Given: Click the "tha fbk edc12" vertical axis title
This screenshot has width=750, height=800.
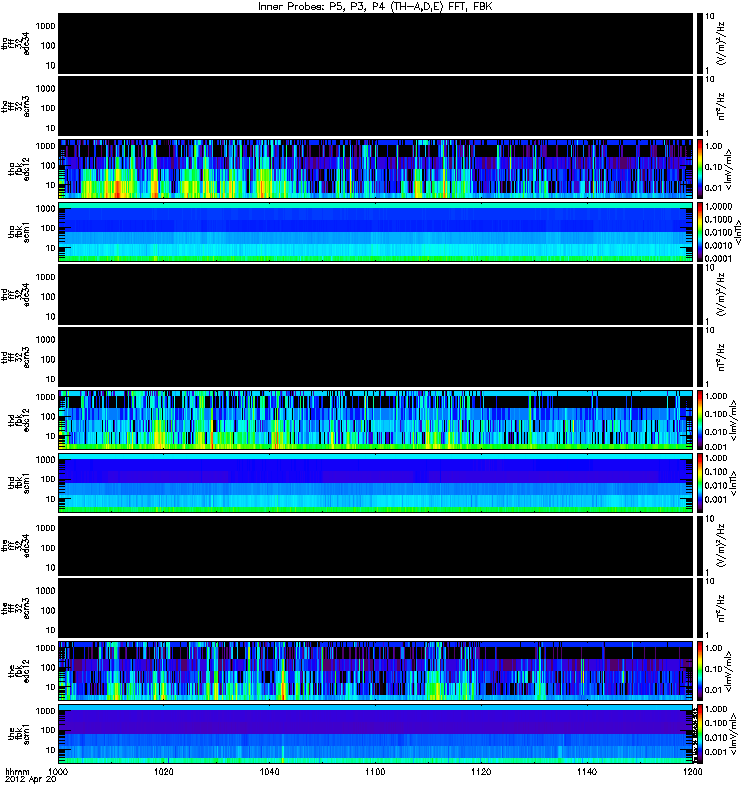Looking at the screenshot, I should pos(19,169).
